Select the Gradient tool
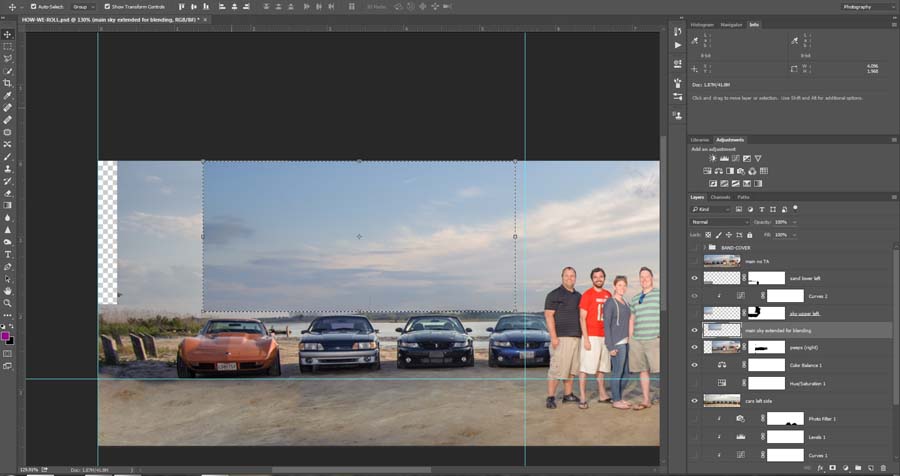 click(7, 206)
